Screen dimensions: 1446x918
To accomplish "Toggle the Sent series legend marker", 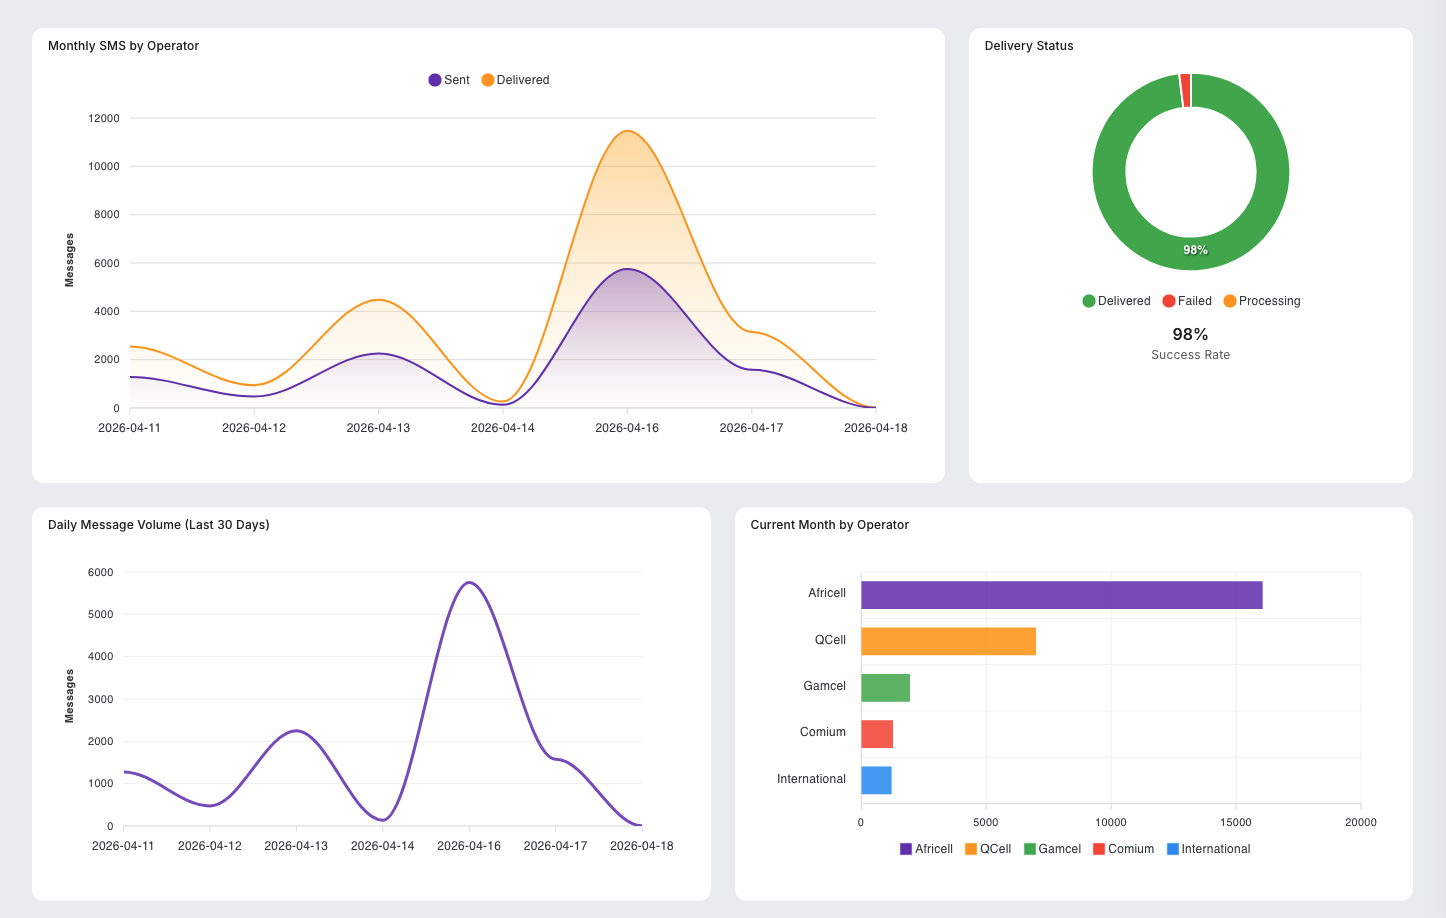I will (x=435, y=80).
